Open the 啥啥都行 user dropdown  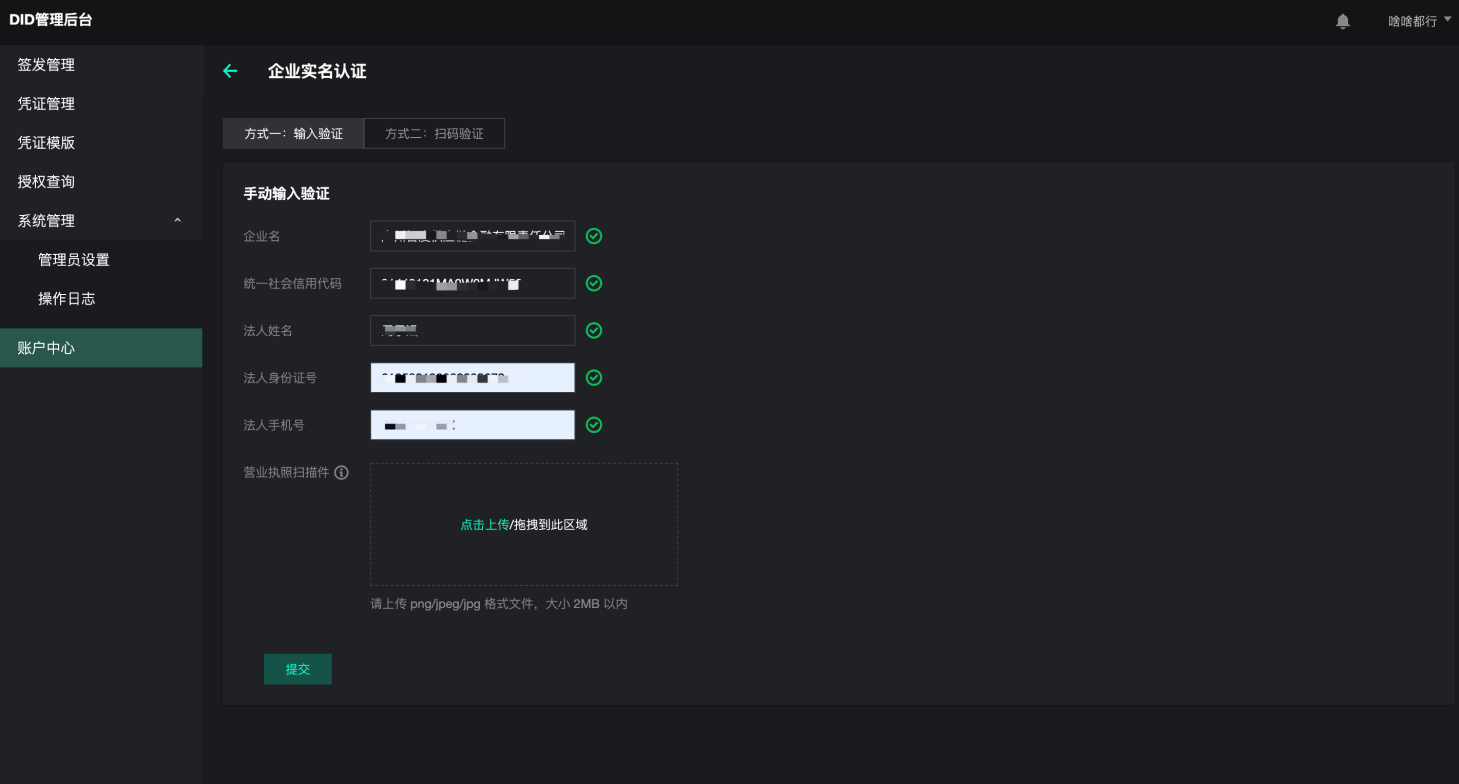click(1418, 21)
